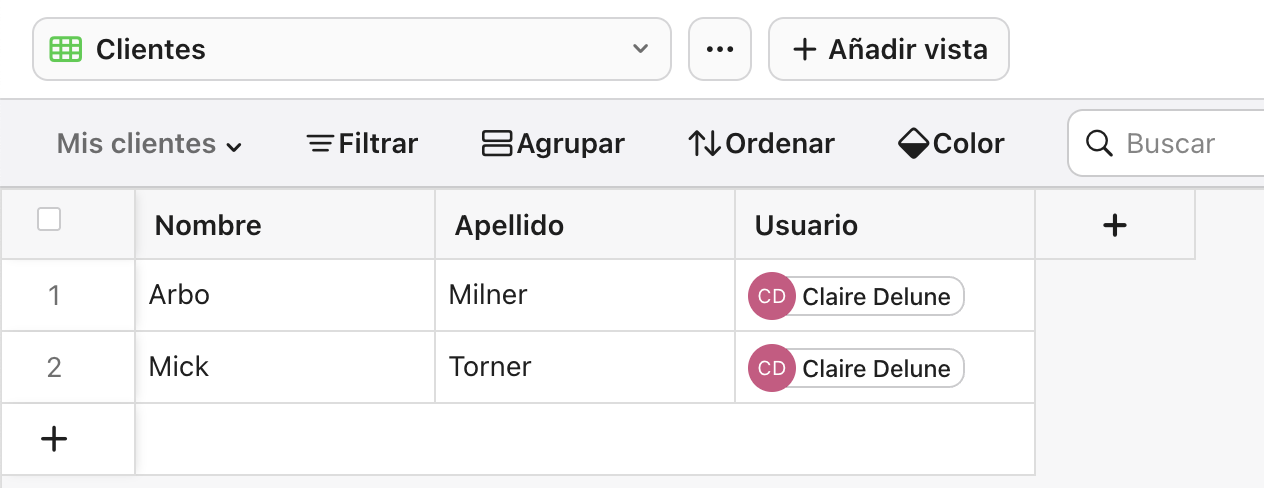Click the magnifying glass search icon

click(x=1099, y=144)
